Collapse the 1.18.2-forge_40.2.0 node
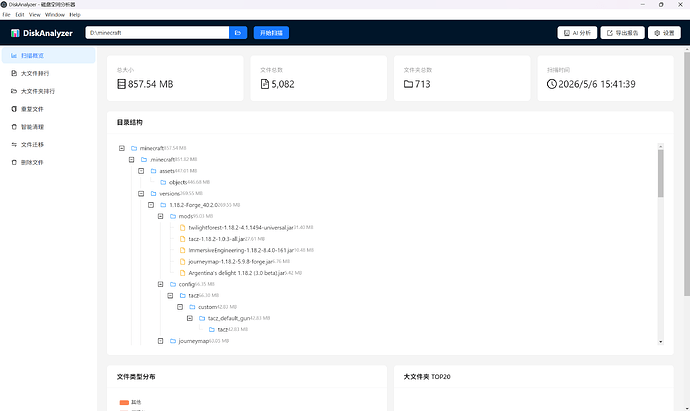 [x=151, y=205]
